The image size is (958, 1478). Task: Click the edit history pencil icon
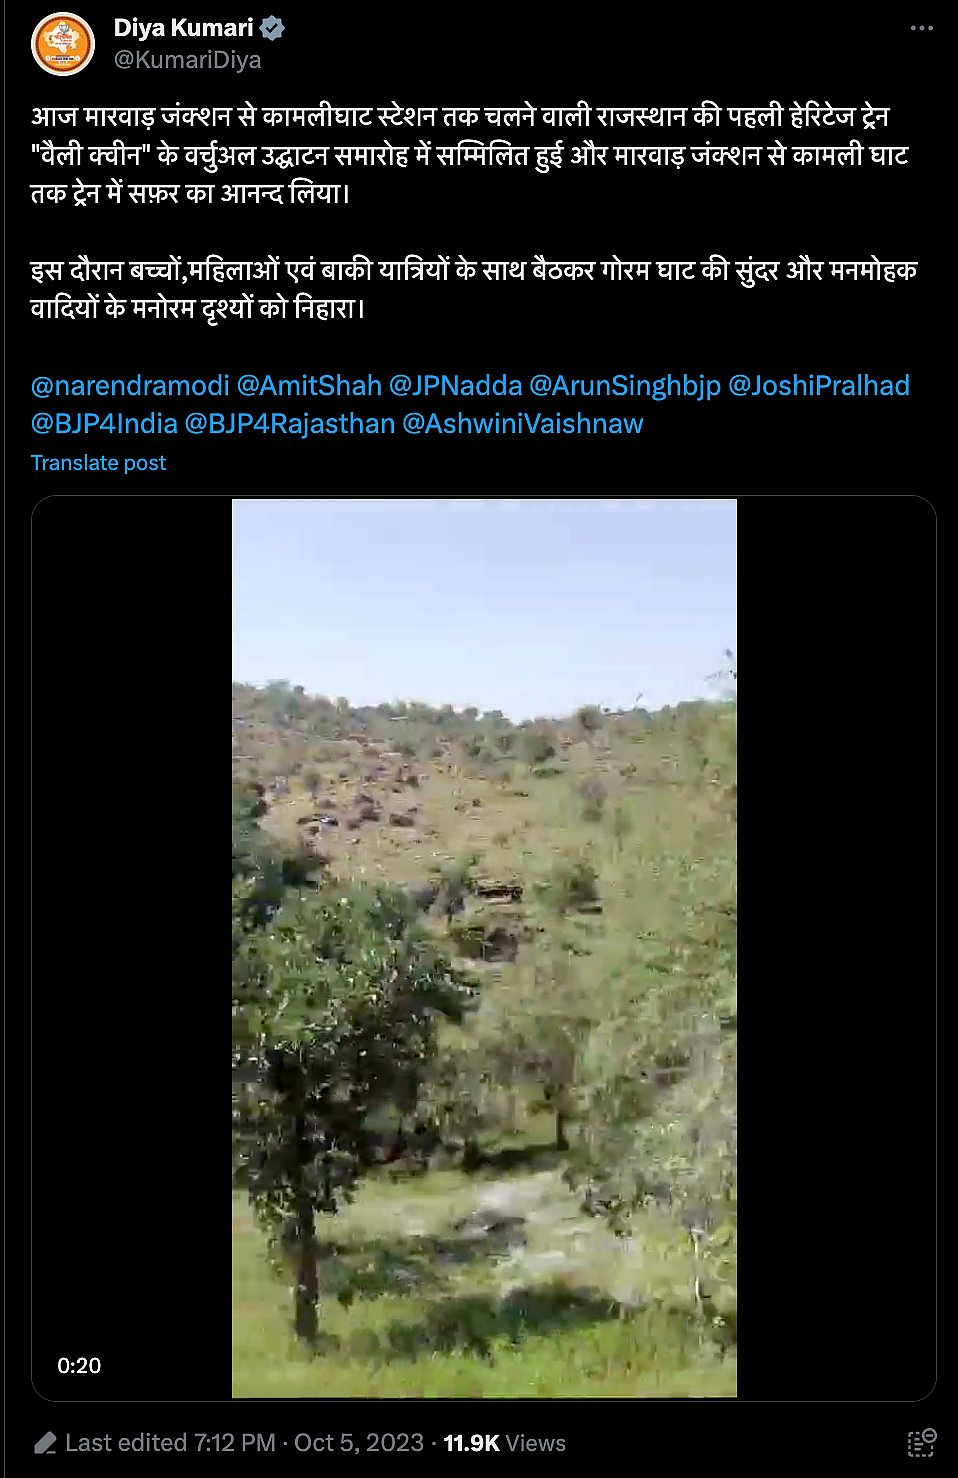(45, 1443)
